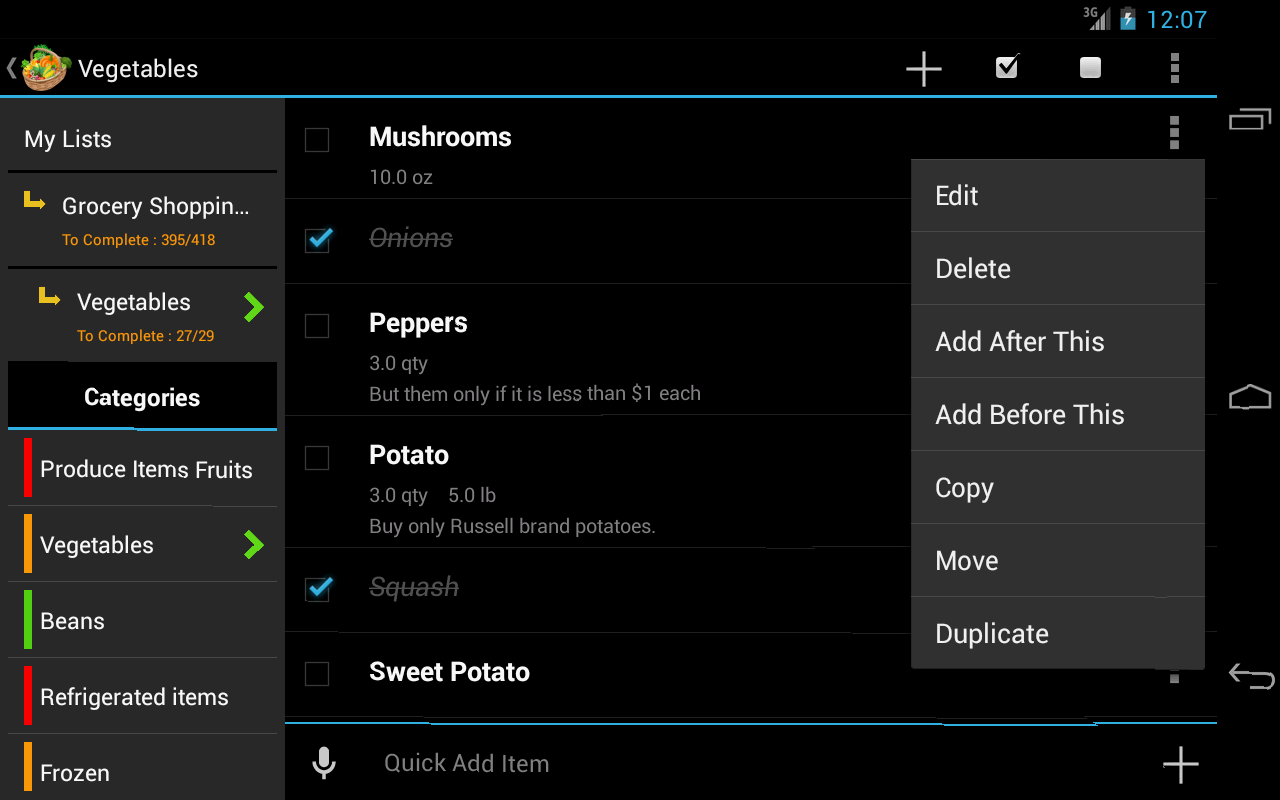Open the Mushrooms item's three-dot menu
The image size is (1280, 800).
click(1174, 132)
